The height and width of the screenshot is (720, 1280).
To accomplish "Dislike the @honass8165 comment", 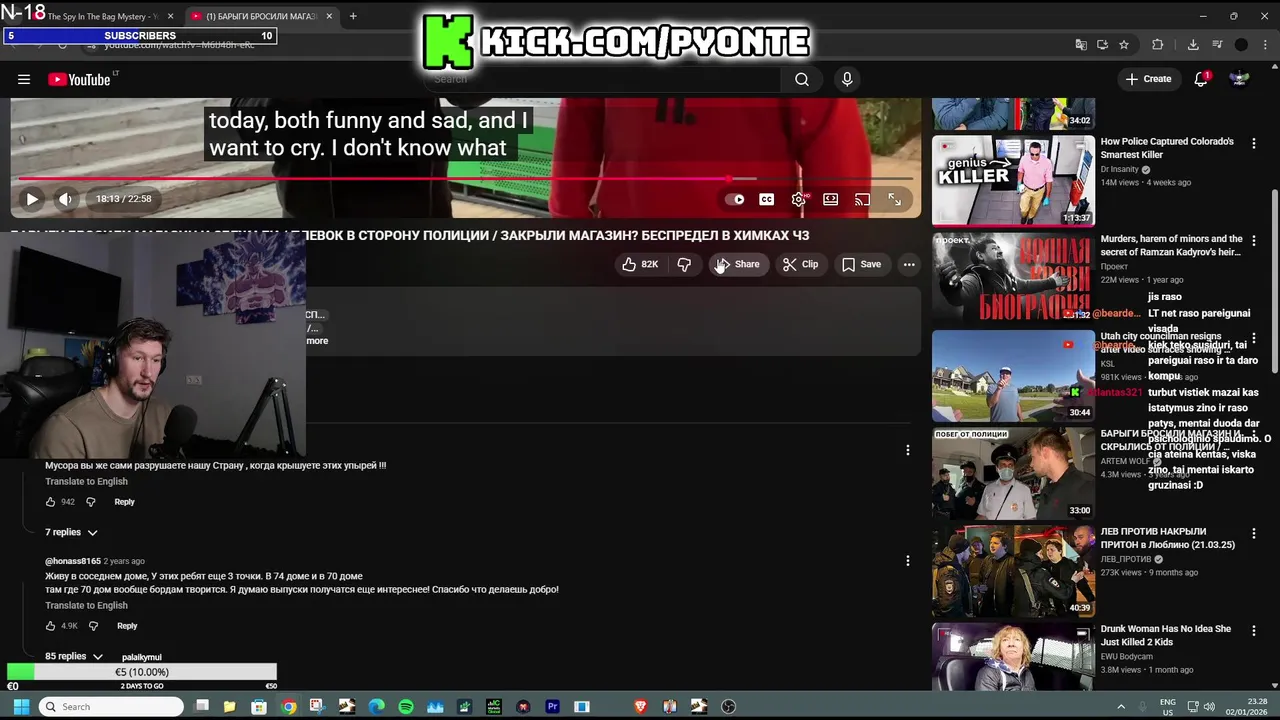I will pos(93,626).
